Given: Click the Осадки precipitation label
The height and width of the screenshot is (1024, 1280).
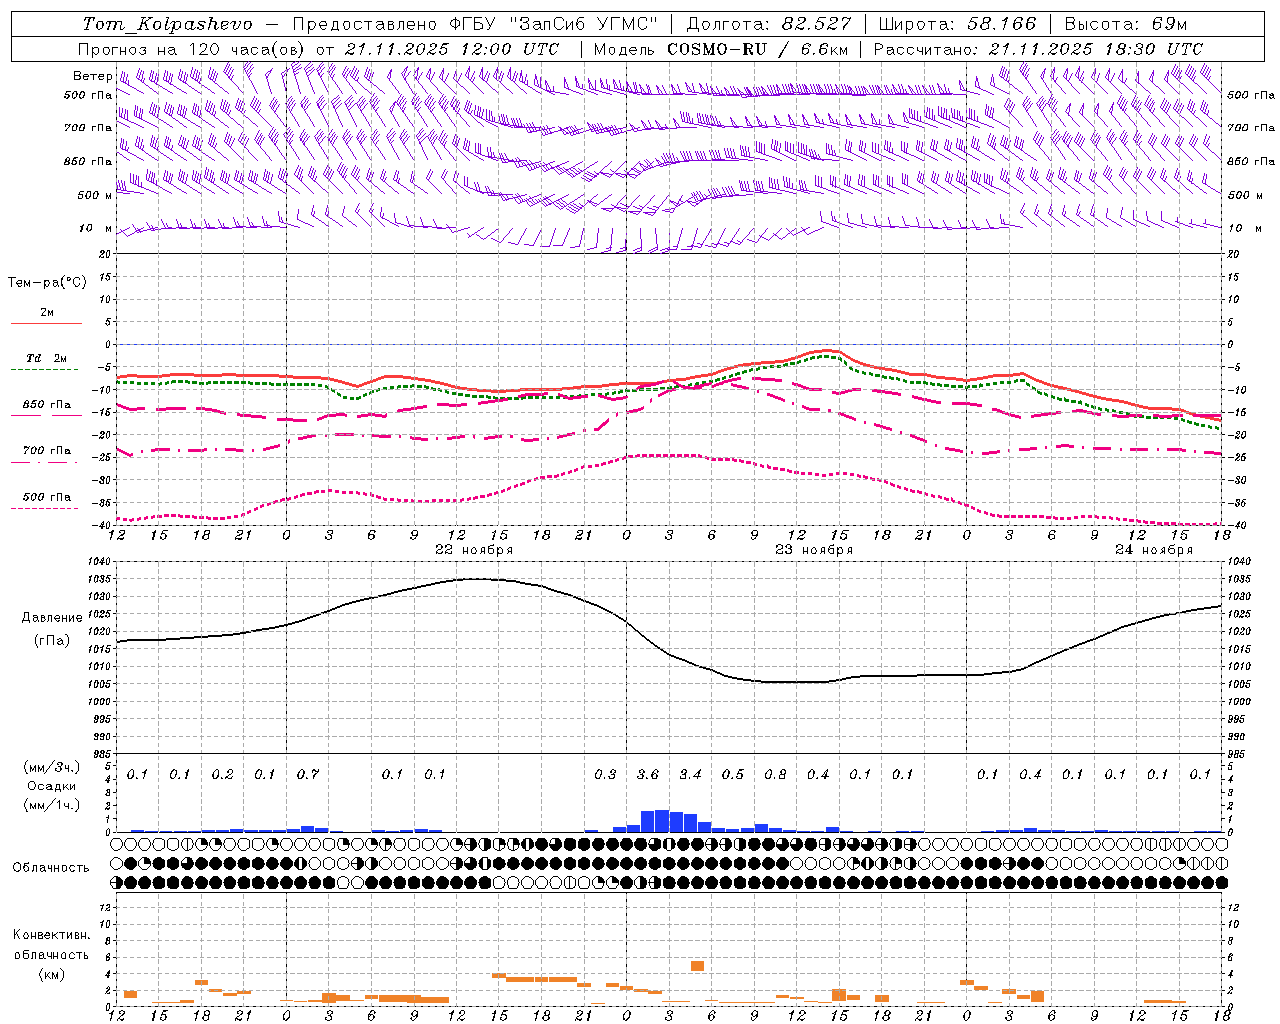Looking at the screenshot, I should (x=52, y=787).
